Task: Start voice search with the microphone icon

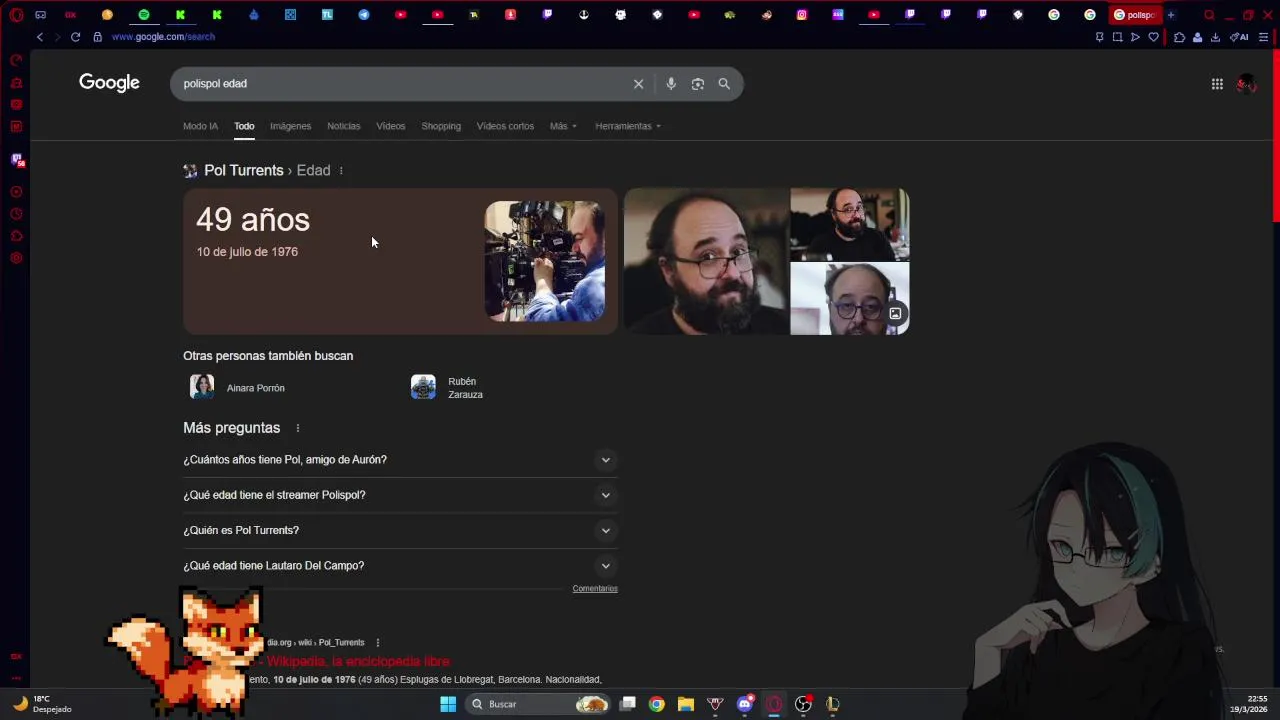Action: (x=671, y=84)
